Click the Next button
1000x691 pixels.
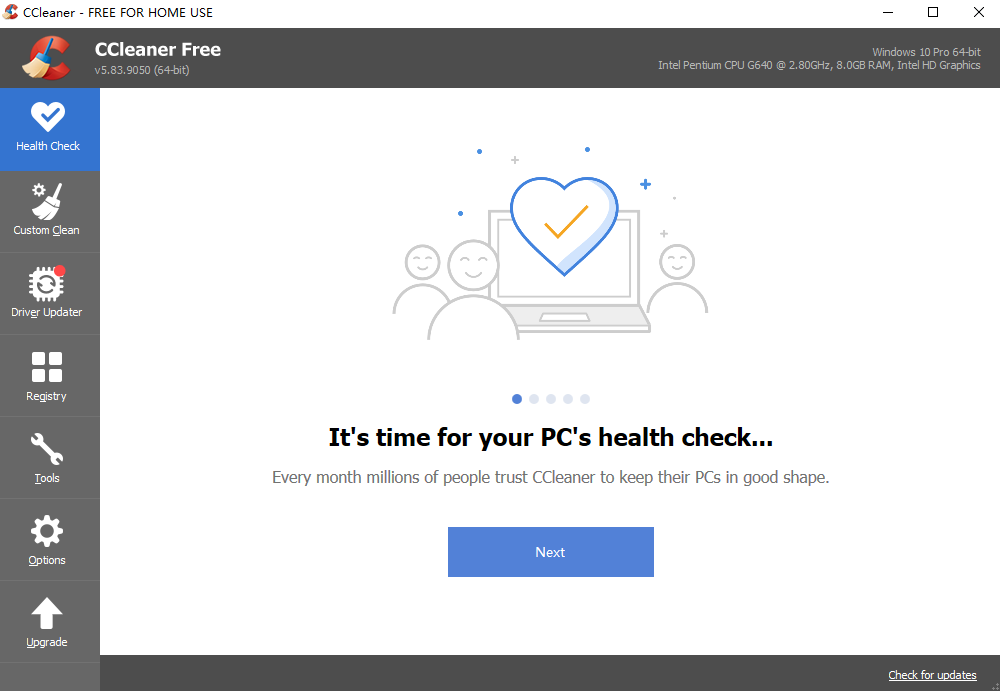pos(550,552)
